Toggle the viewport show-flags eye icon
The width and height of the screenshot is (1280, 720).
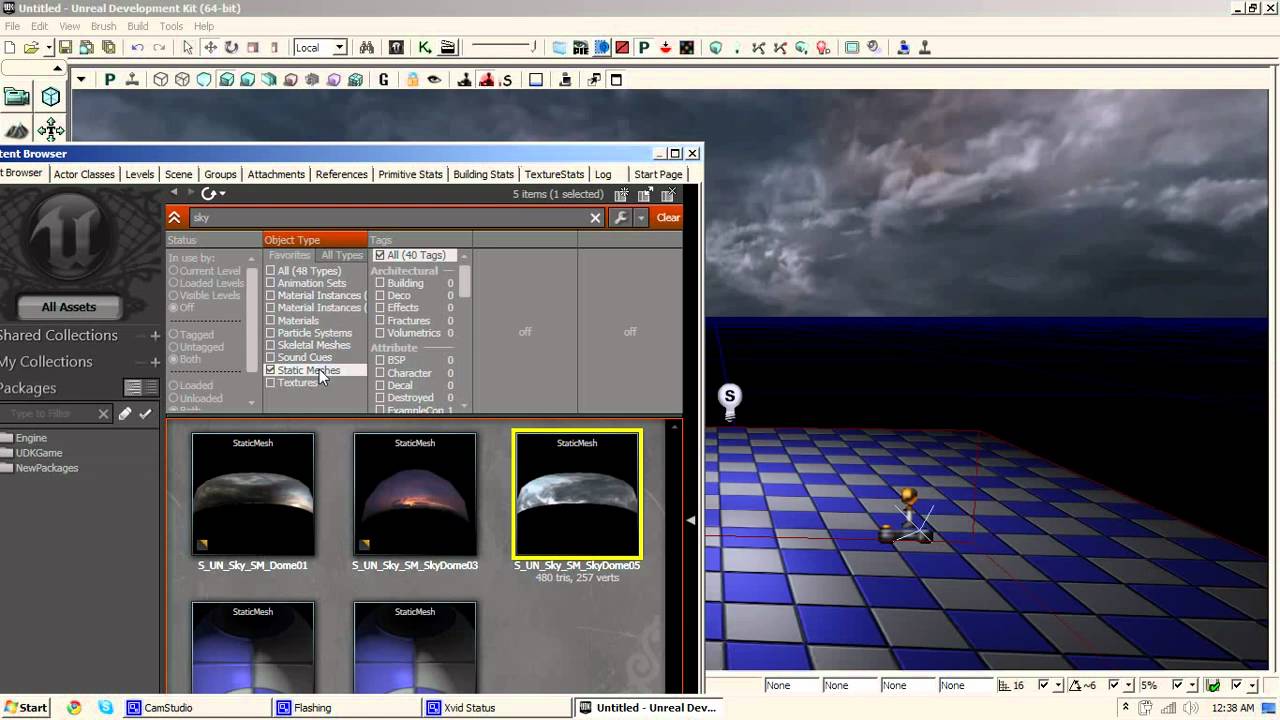click(434, 80)
